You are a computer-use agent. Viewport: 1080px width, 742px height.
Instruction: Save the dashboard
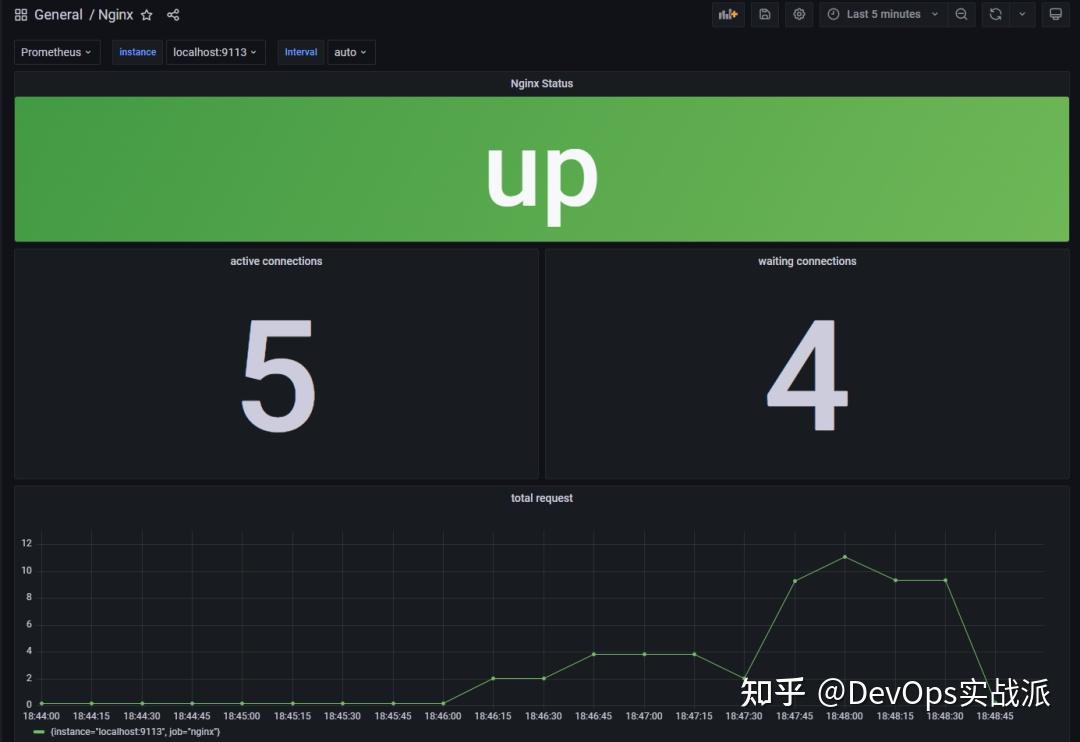point(765,14)
